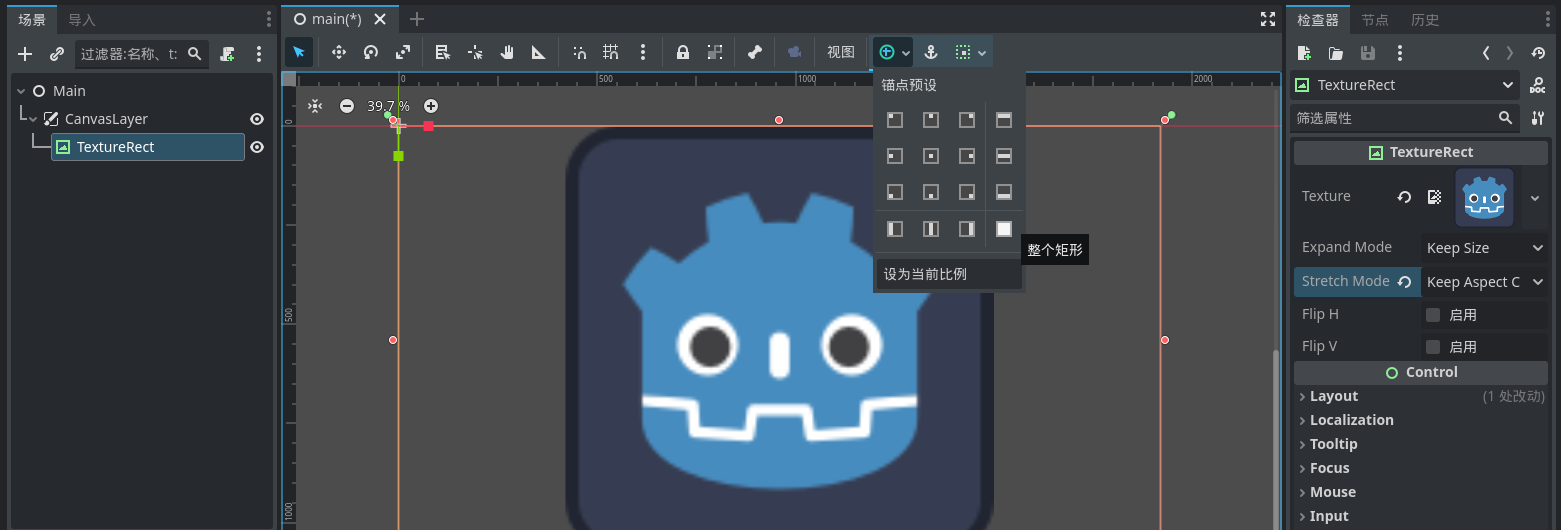
Task: Apply the top-wide anchor preset
Action: (1004, 120)
